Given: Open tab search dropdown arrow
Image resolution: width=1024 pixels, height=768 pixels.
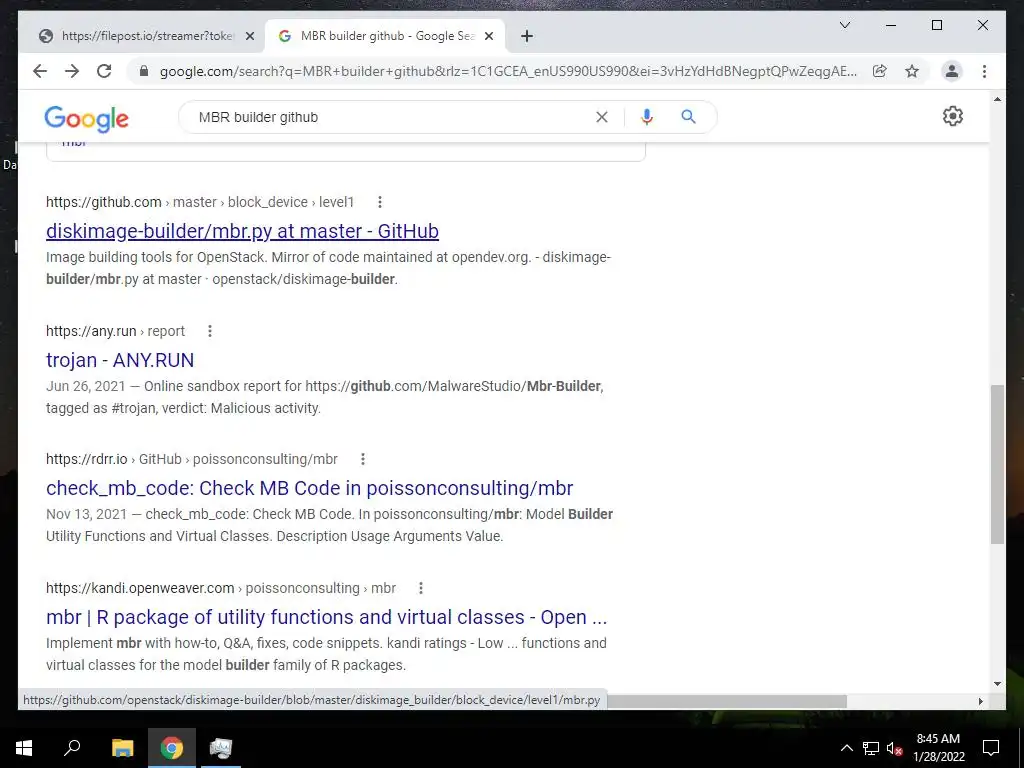Looking at the screenshot, I should coord(844,25).
